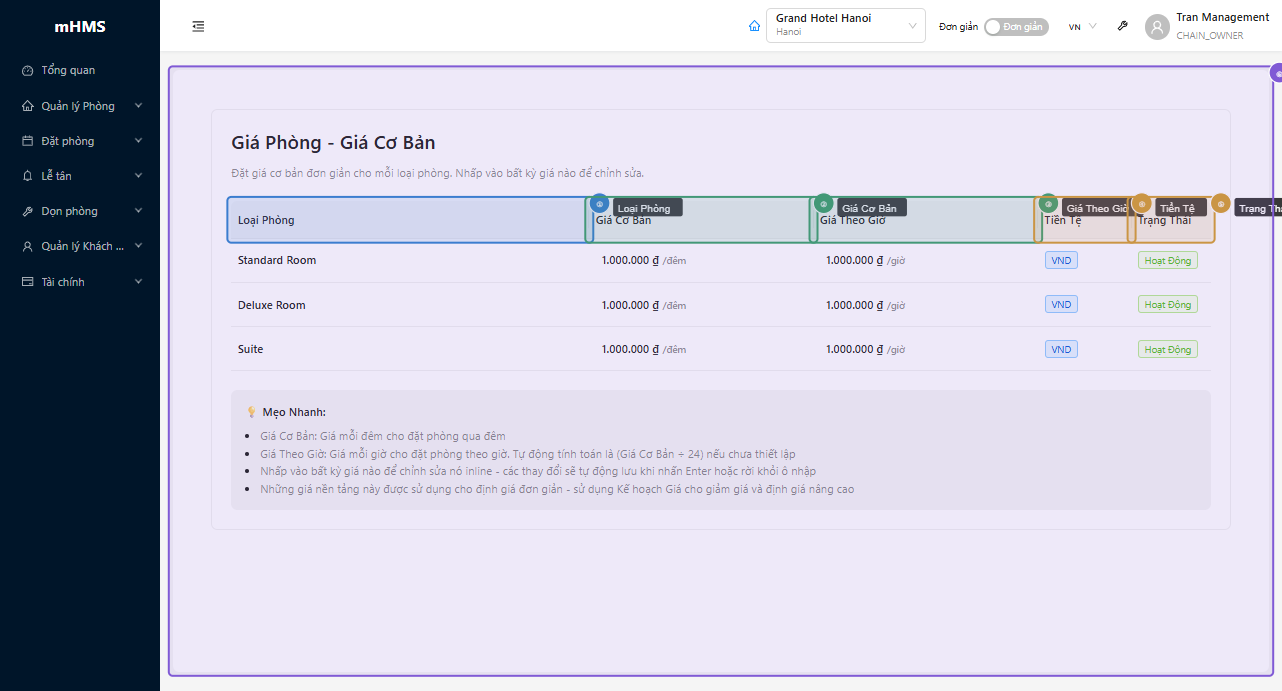Click the Tài chính card icon
This screenshot has width=1282, height=691.
tap(28, 282)
